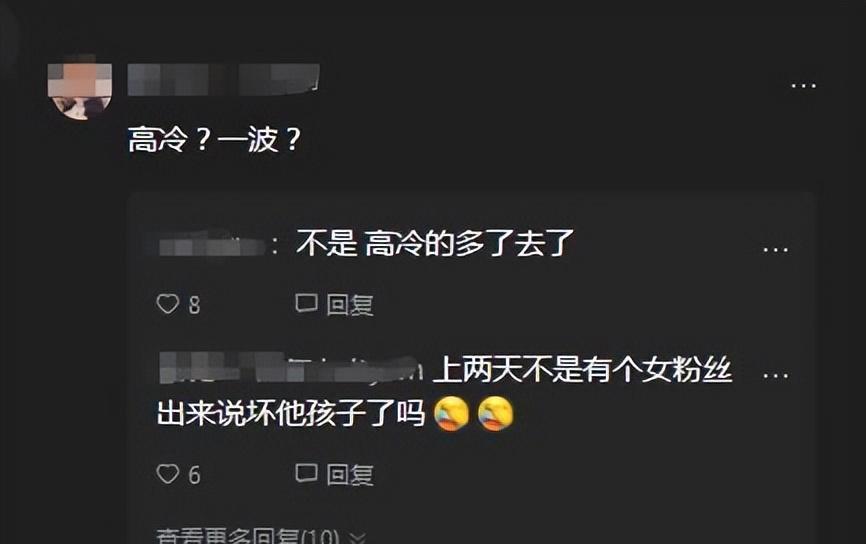Screen dimensions: 866x544
Task: Click the speech bubble icon under the 8-like reply
Action: coord(307,303)
